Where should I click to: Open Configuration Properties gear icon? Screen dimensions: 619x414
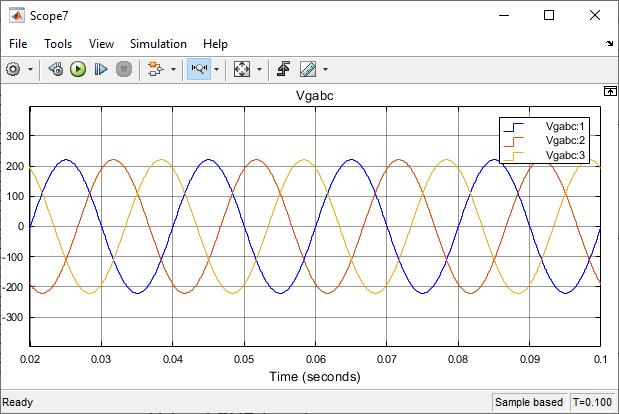tap(13, 69)
